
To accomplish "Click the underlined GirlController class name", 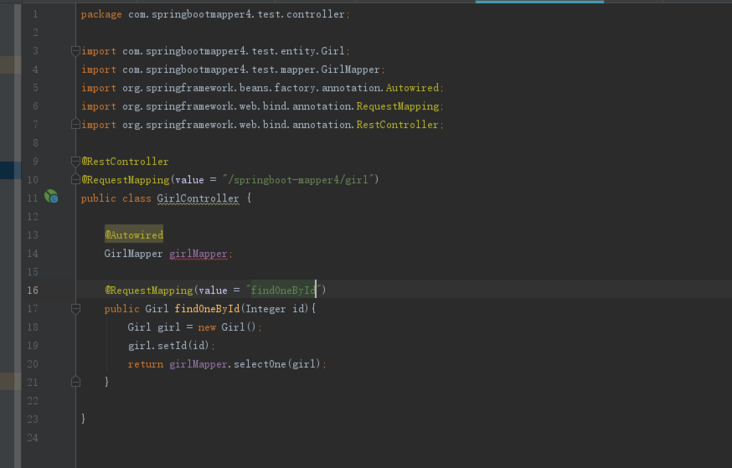I will [x=198, y=198].
